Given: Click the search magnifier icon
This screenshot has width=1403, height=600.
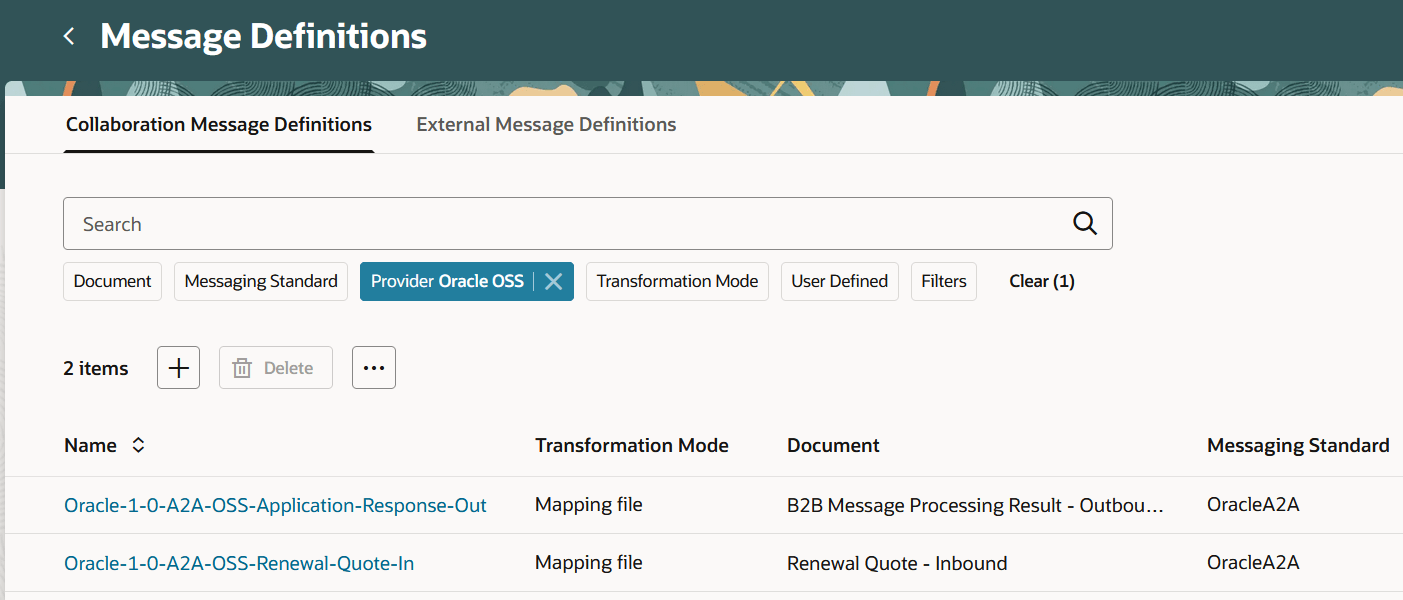Looking at the screenshot, I should (x=1085, y=224).
